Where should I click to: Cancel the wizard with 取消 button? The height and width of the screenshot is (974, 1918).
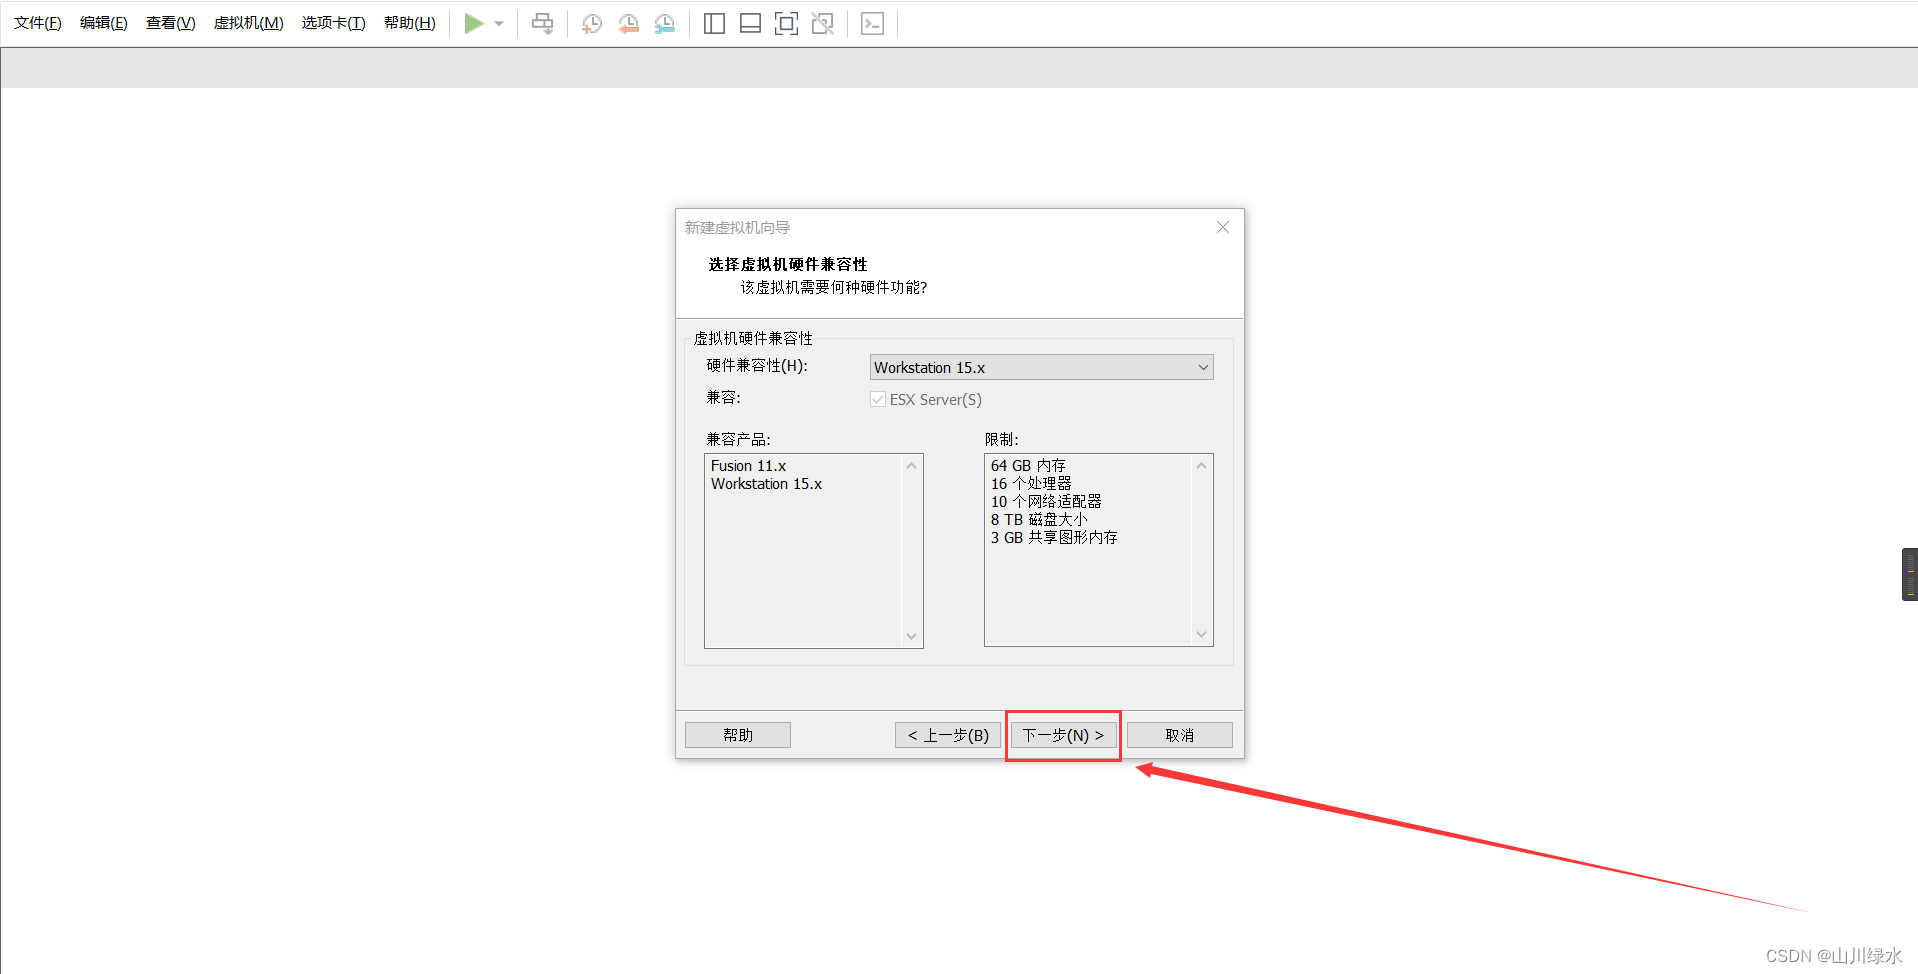point(1180,735)
